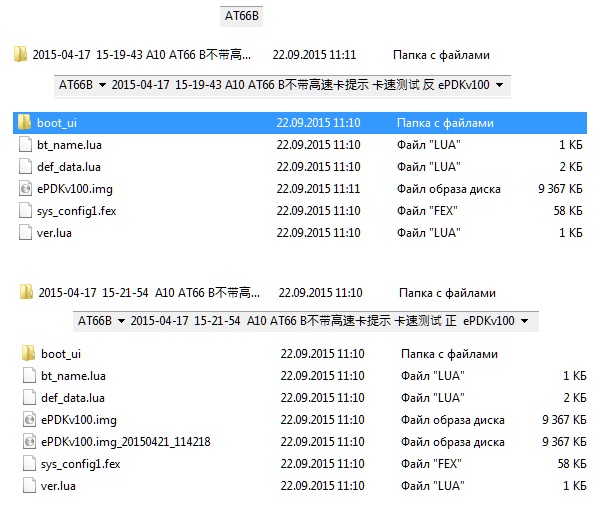Click the disk image icon for ePDKv100.img_20150421_114218

pos(29,442)
